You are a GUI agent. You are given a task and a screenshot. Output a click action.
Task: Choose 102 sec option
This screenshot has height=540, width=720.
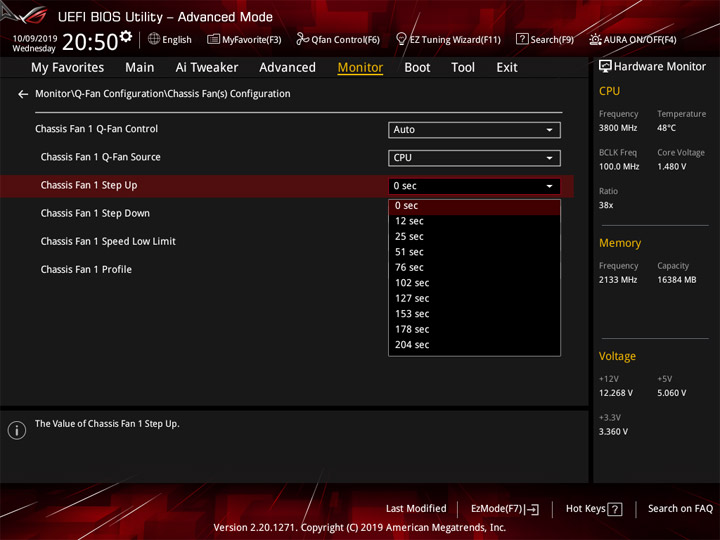(474, 283)
